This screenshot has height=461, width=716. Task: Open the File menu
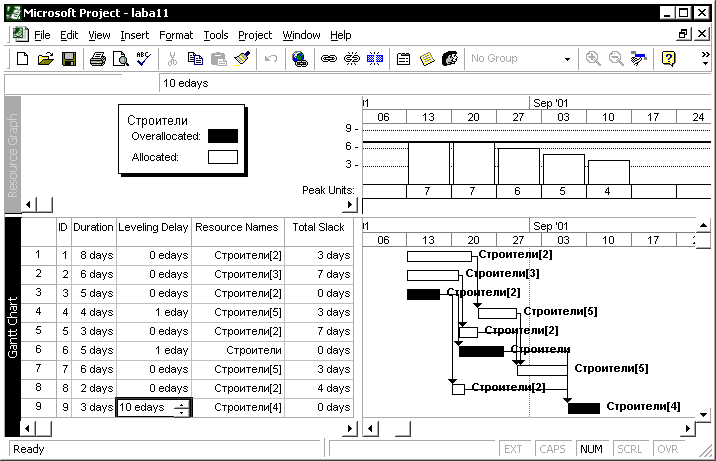[42, 35]
